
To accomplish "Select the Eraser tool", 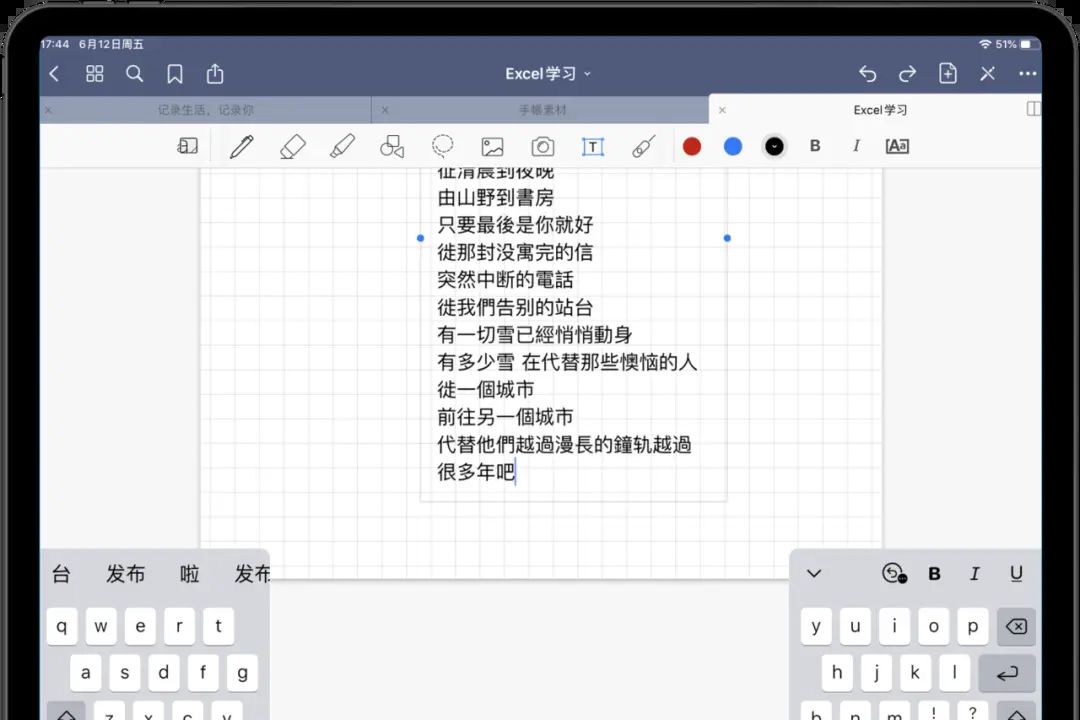I will (x=291, y=146).
